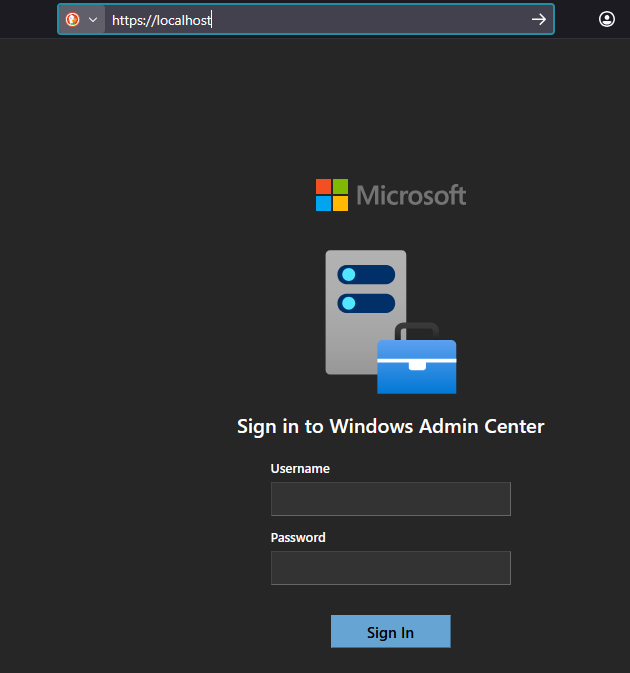Click the red square in Microsoft logo
Image resolution: width=630 pixels, height=673 pixels.
[324, 187]
